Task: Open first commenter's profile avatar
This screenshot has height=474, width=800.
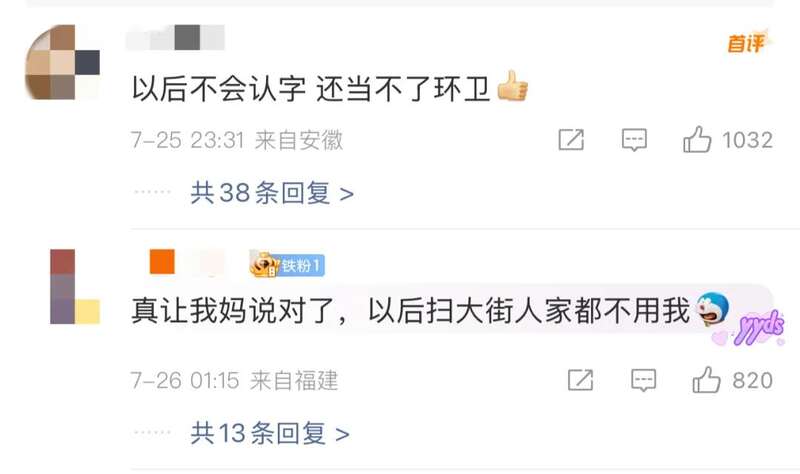Action: click(x=62, y=62)
